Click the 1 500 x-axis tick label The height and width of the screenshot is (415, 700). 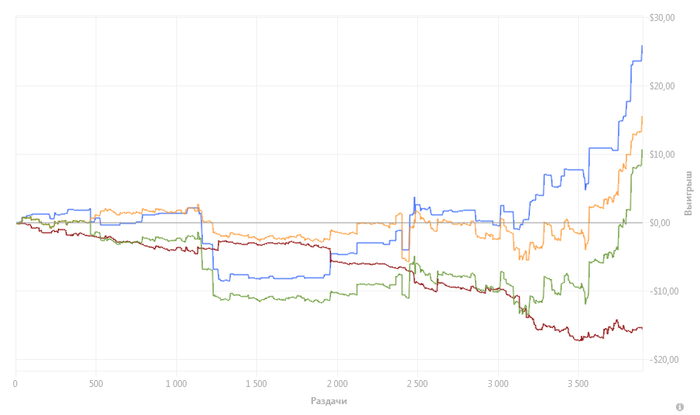256,384
